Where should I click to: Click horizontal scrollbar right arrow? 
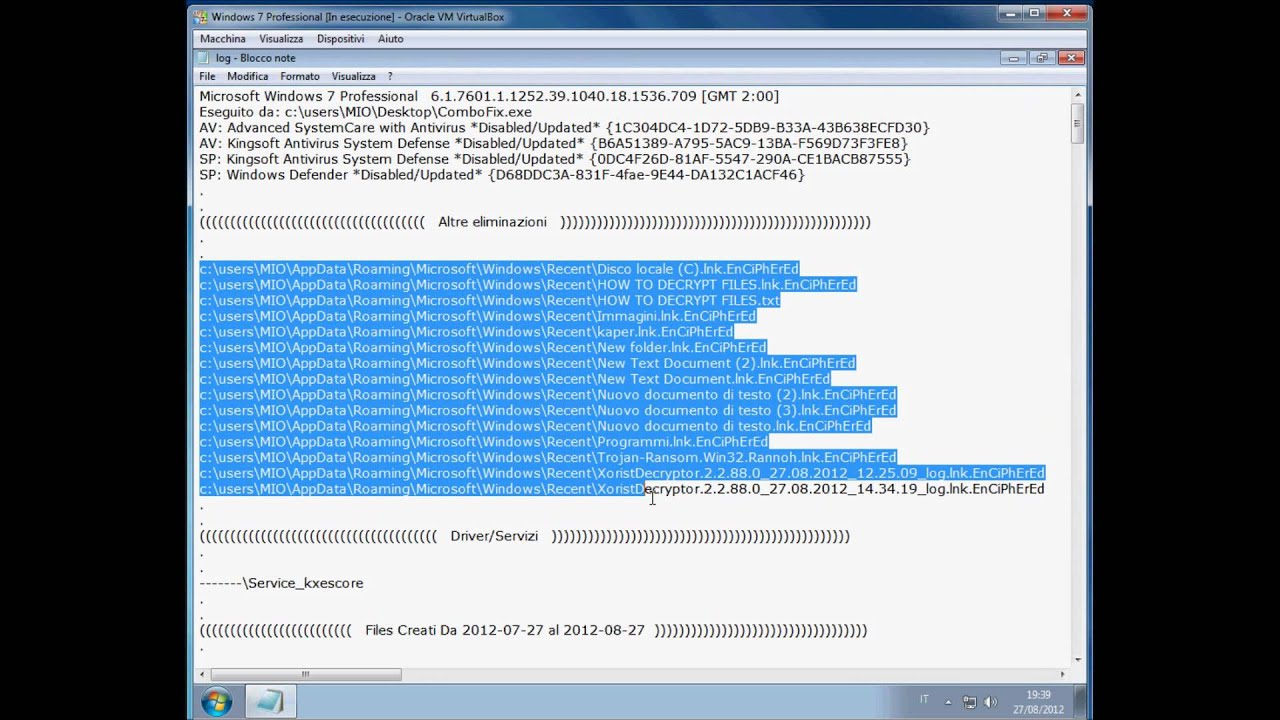(1062, 674)
